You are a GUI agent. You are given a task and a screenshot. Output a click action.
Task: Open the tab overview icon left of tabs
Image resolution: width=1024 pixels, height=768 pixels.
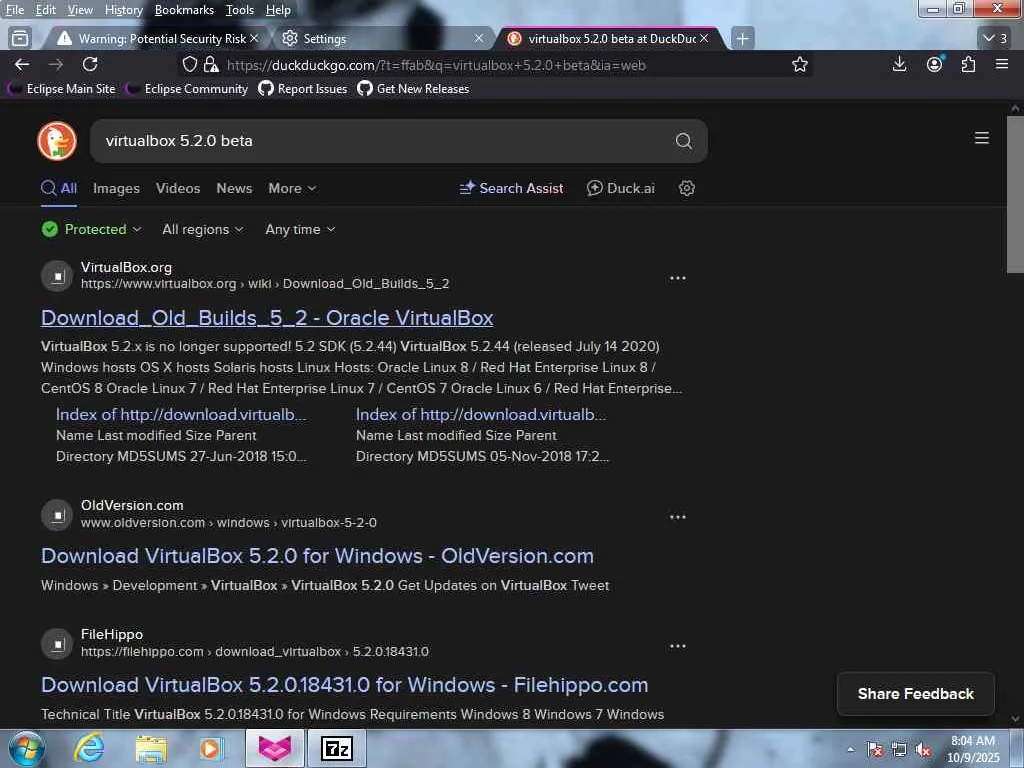(20, 39)
